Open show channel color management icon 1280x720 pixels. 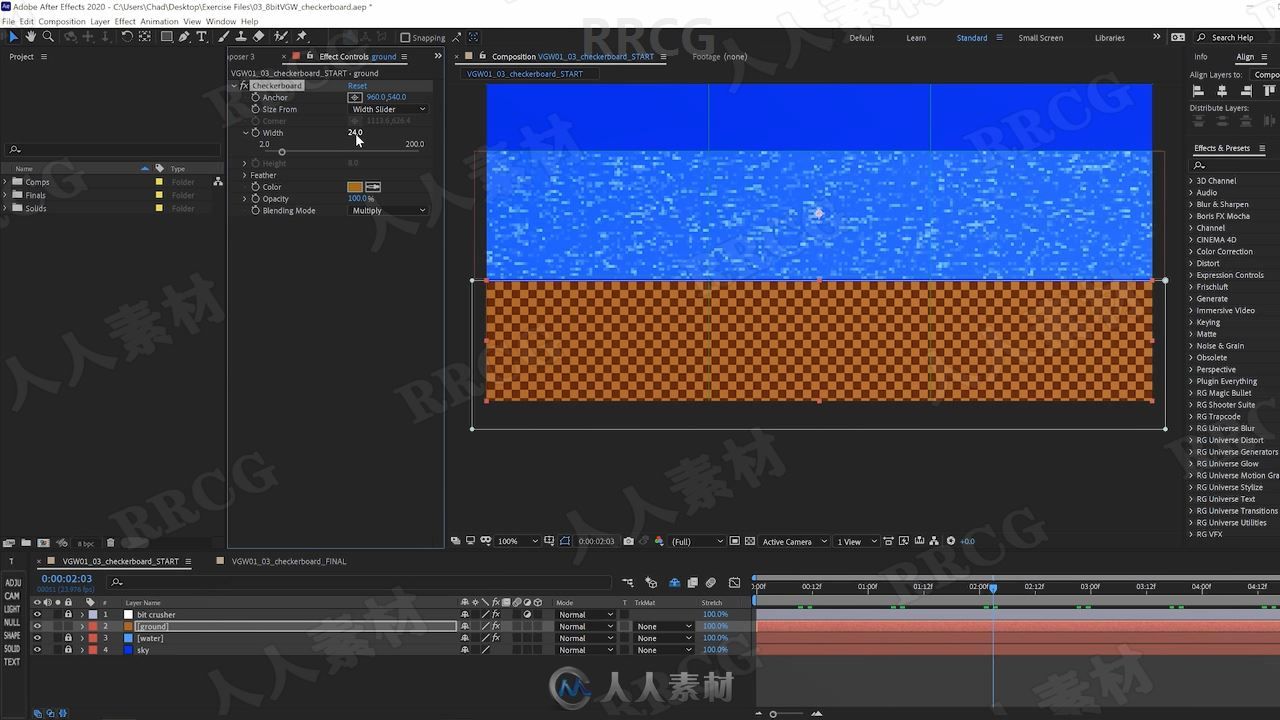coord(659,541)
